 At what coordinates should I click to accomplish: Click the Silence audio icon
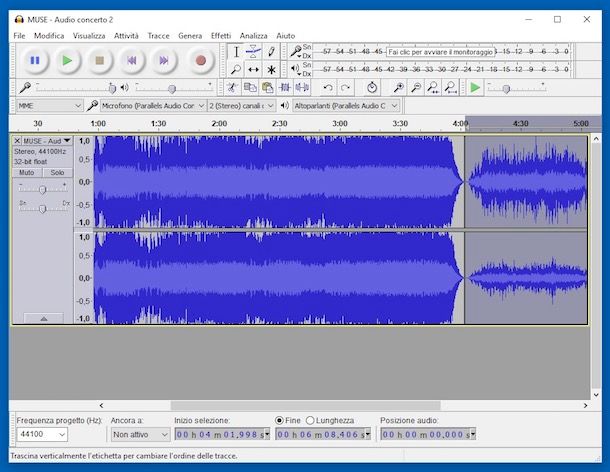[x=302, y=88]
